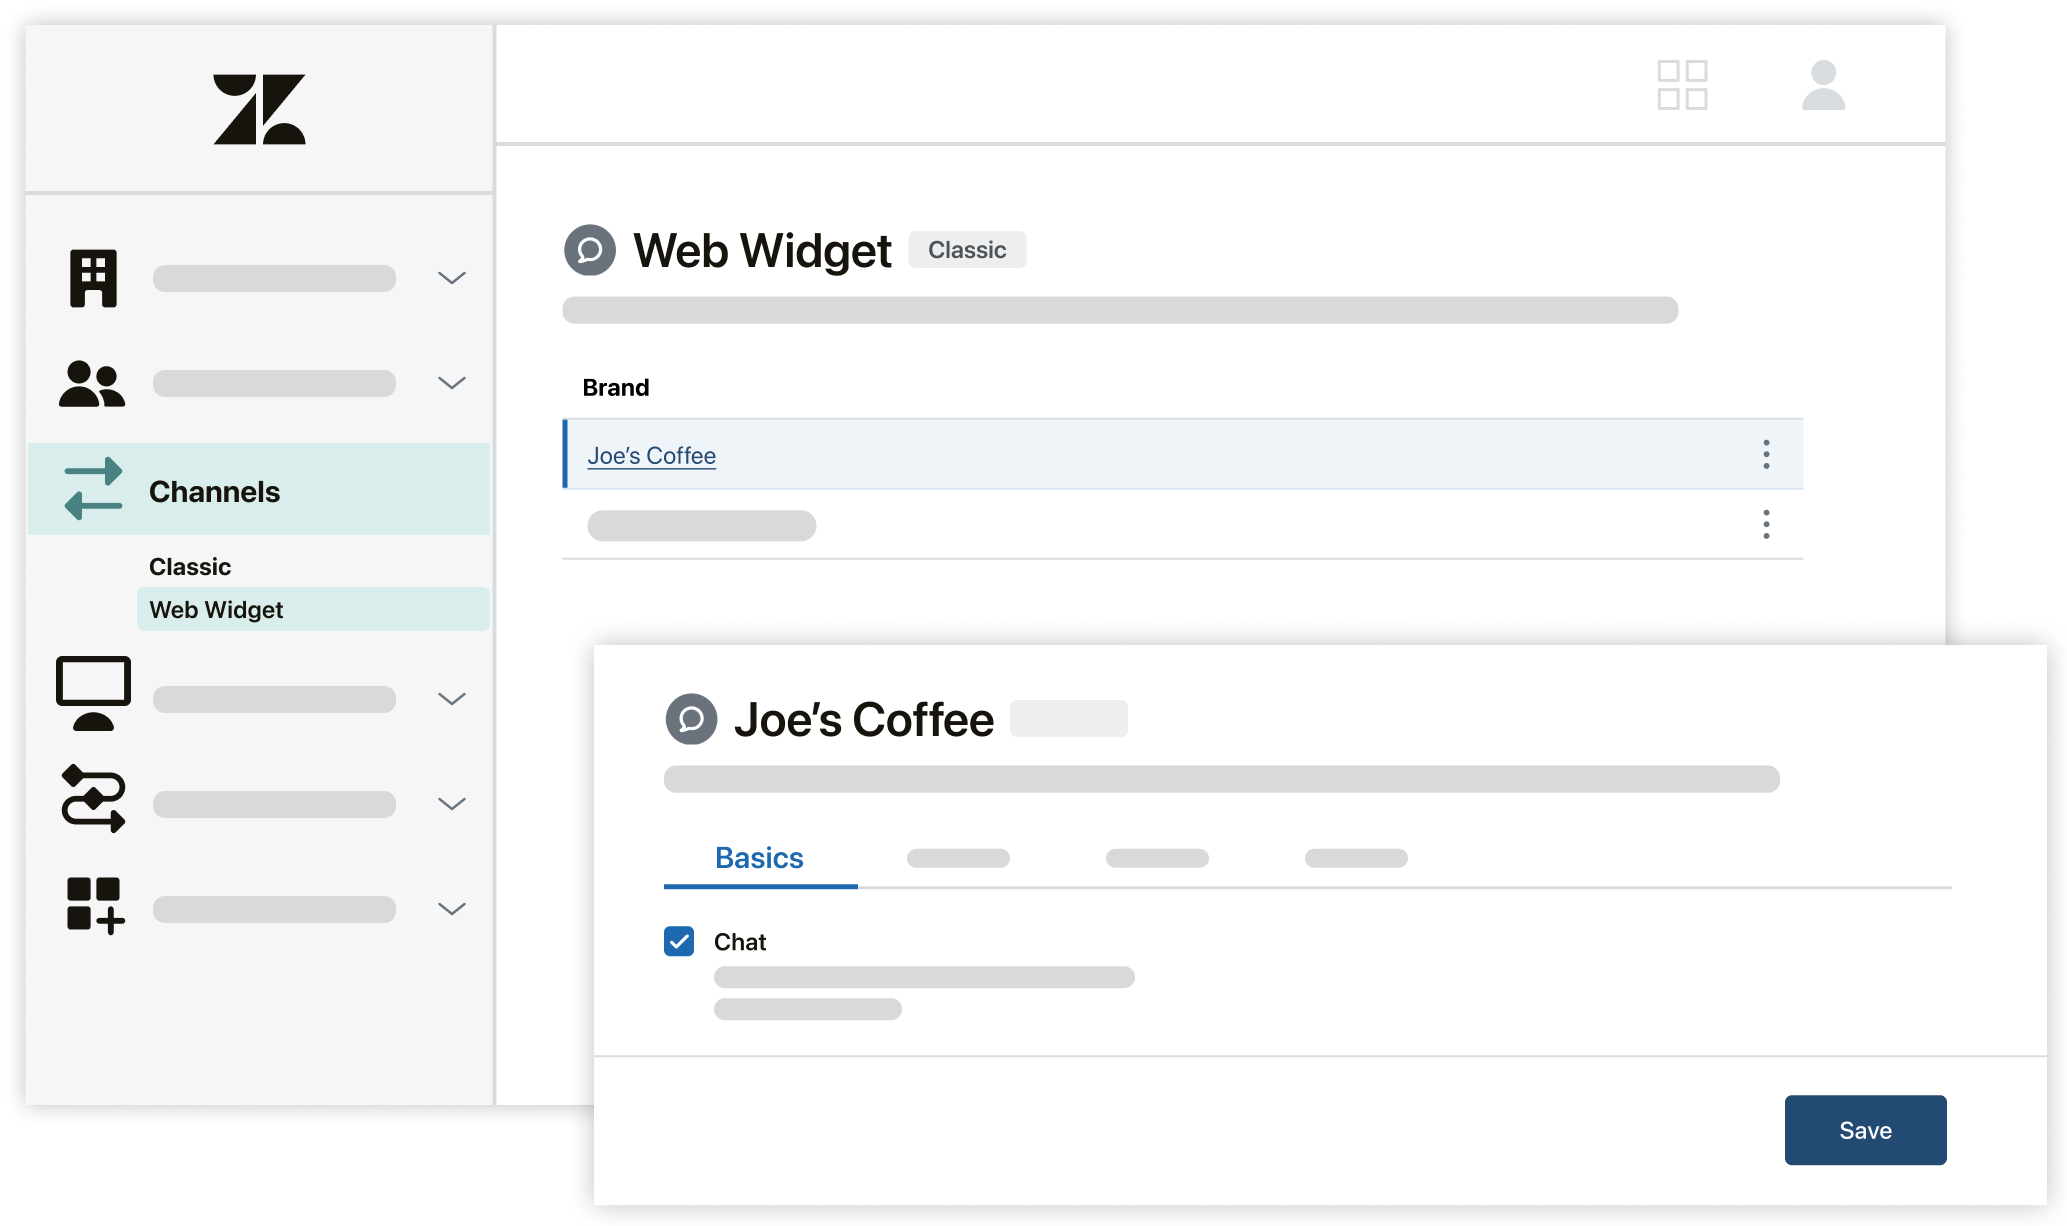The width and height of the screenshot is (2067, 1226).
Task: Switch to the Basics tab
Action: (759, 857)
